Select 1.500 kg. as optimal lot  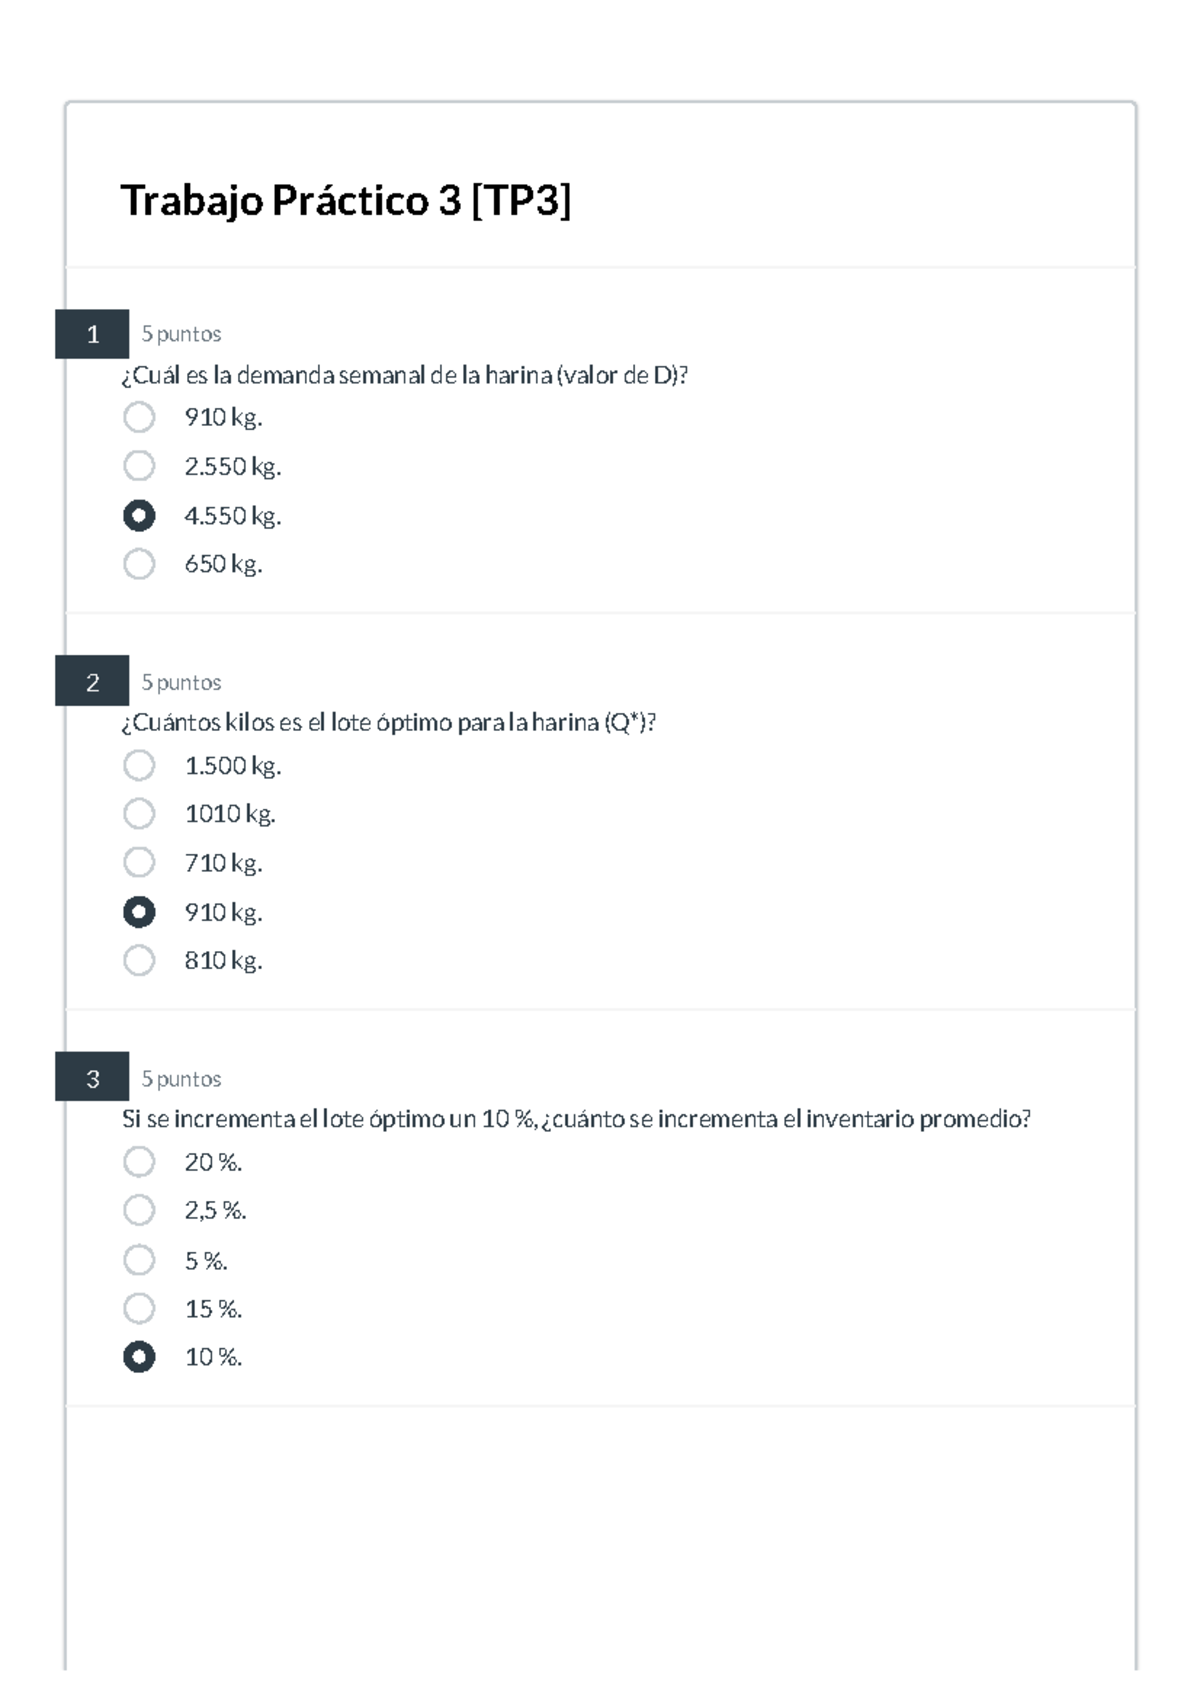click(x=139, y=766)
